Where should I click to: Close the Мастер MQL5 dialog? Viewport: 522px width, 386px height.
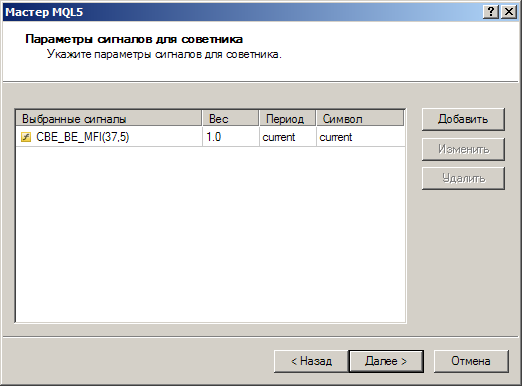coord(509,12)
